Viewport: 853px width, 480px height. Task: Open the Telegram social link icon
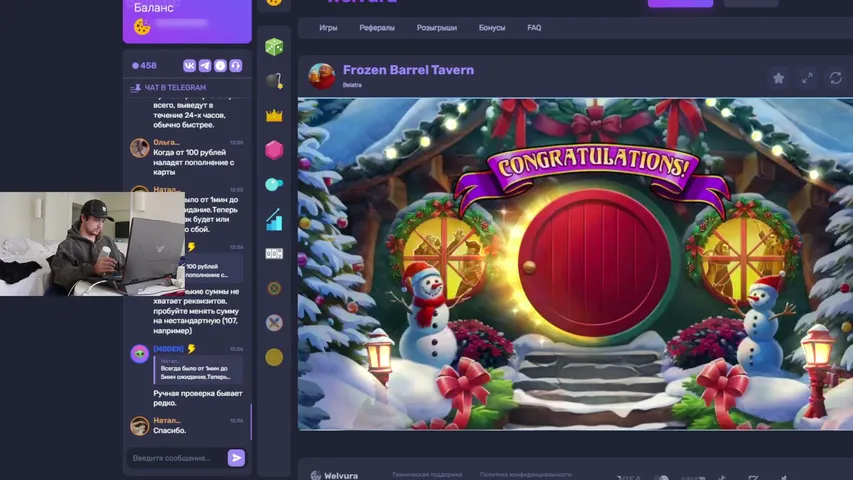pos(205,66)
